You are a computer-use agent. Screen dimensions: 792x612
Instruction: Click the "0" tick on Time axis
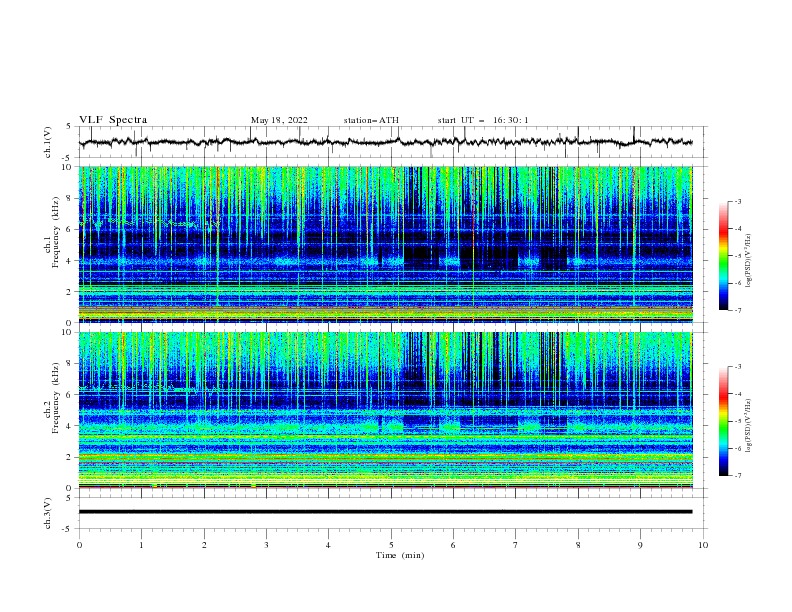click(79, 545)
